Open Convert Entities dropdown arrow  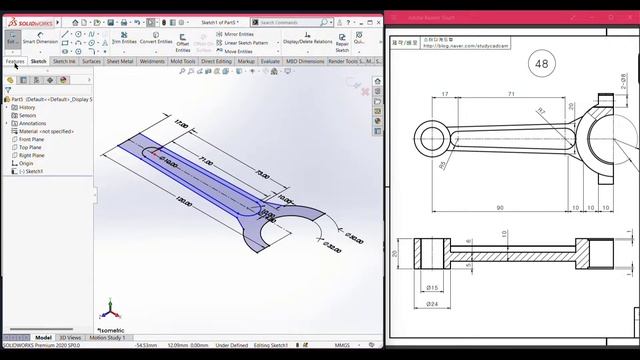coord(156,52)
